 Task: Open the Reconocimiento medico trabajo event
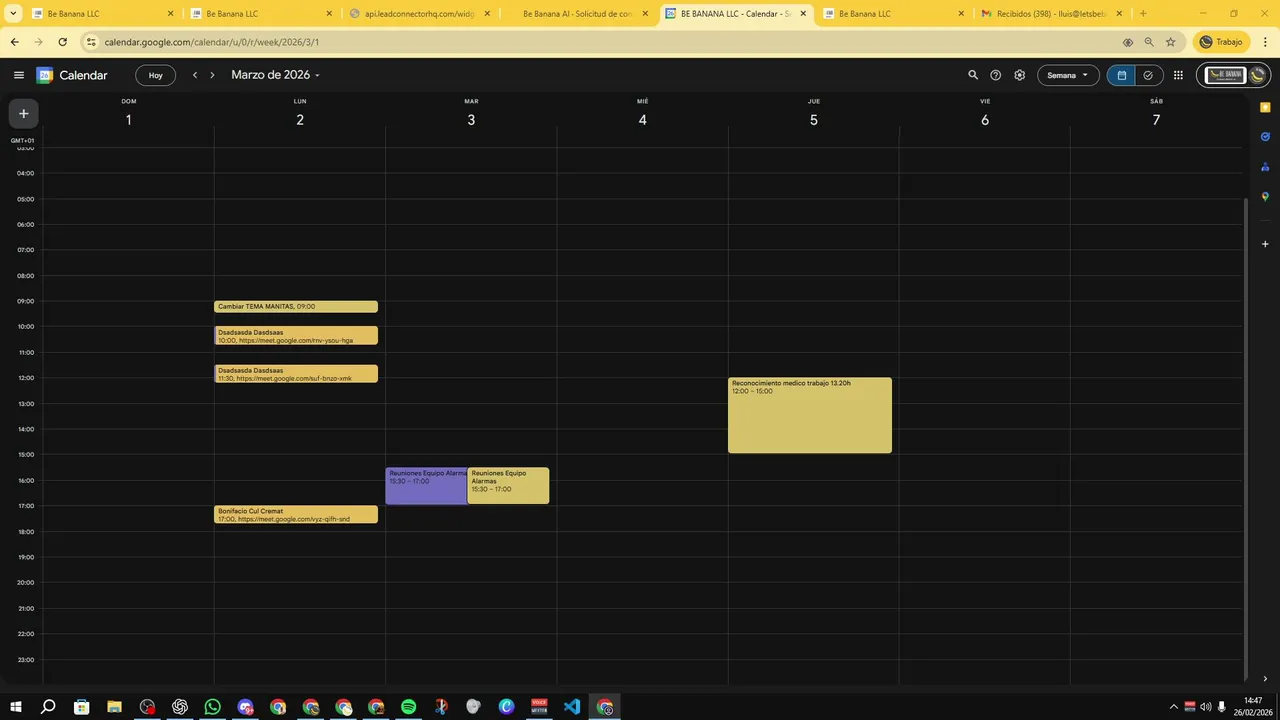point(810,415)
